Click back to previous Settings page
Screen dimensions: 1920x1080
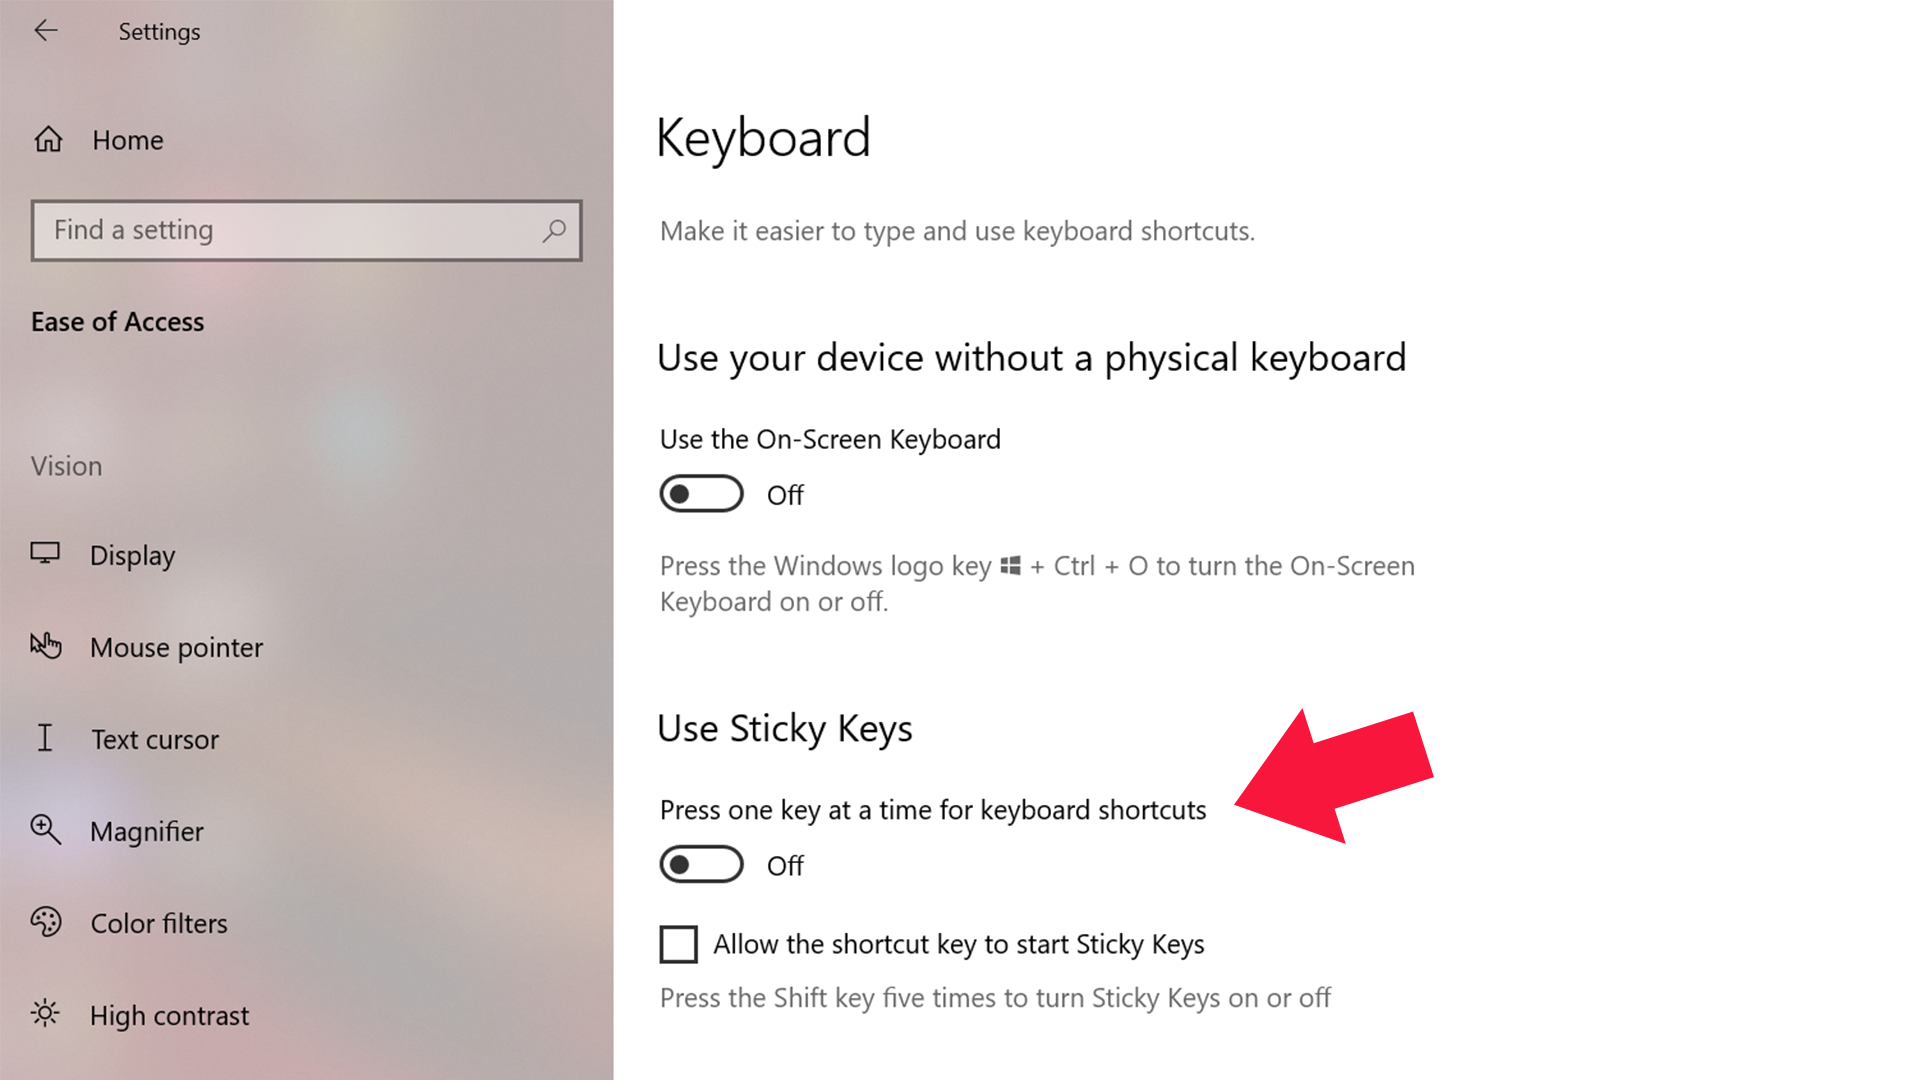tap(45, 30)
